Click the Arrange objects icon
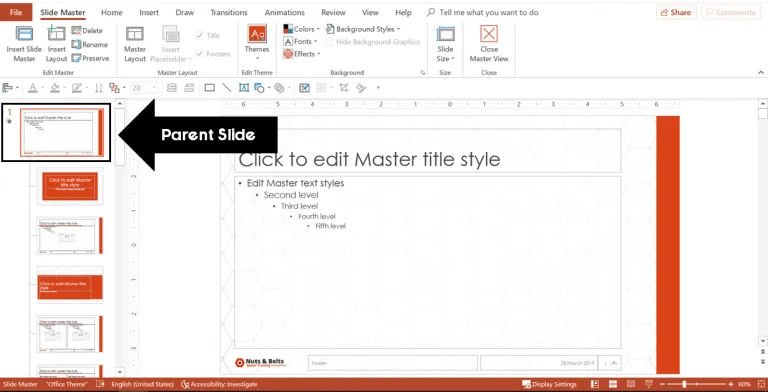Viewport: 768px width, 392px height. point(114,88)
